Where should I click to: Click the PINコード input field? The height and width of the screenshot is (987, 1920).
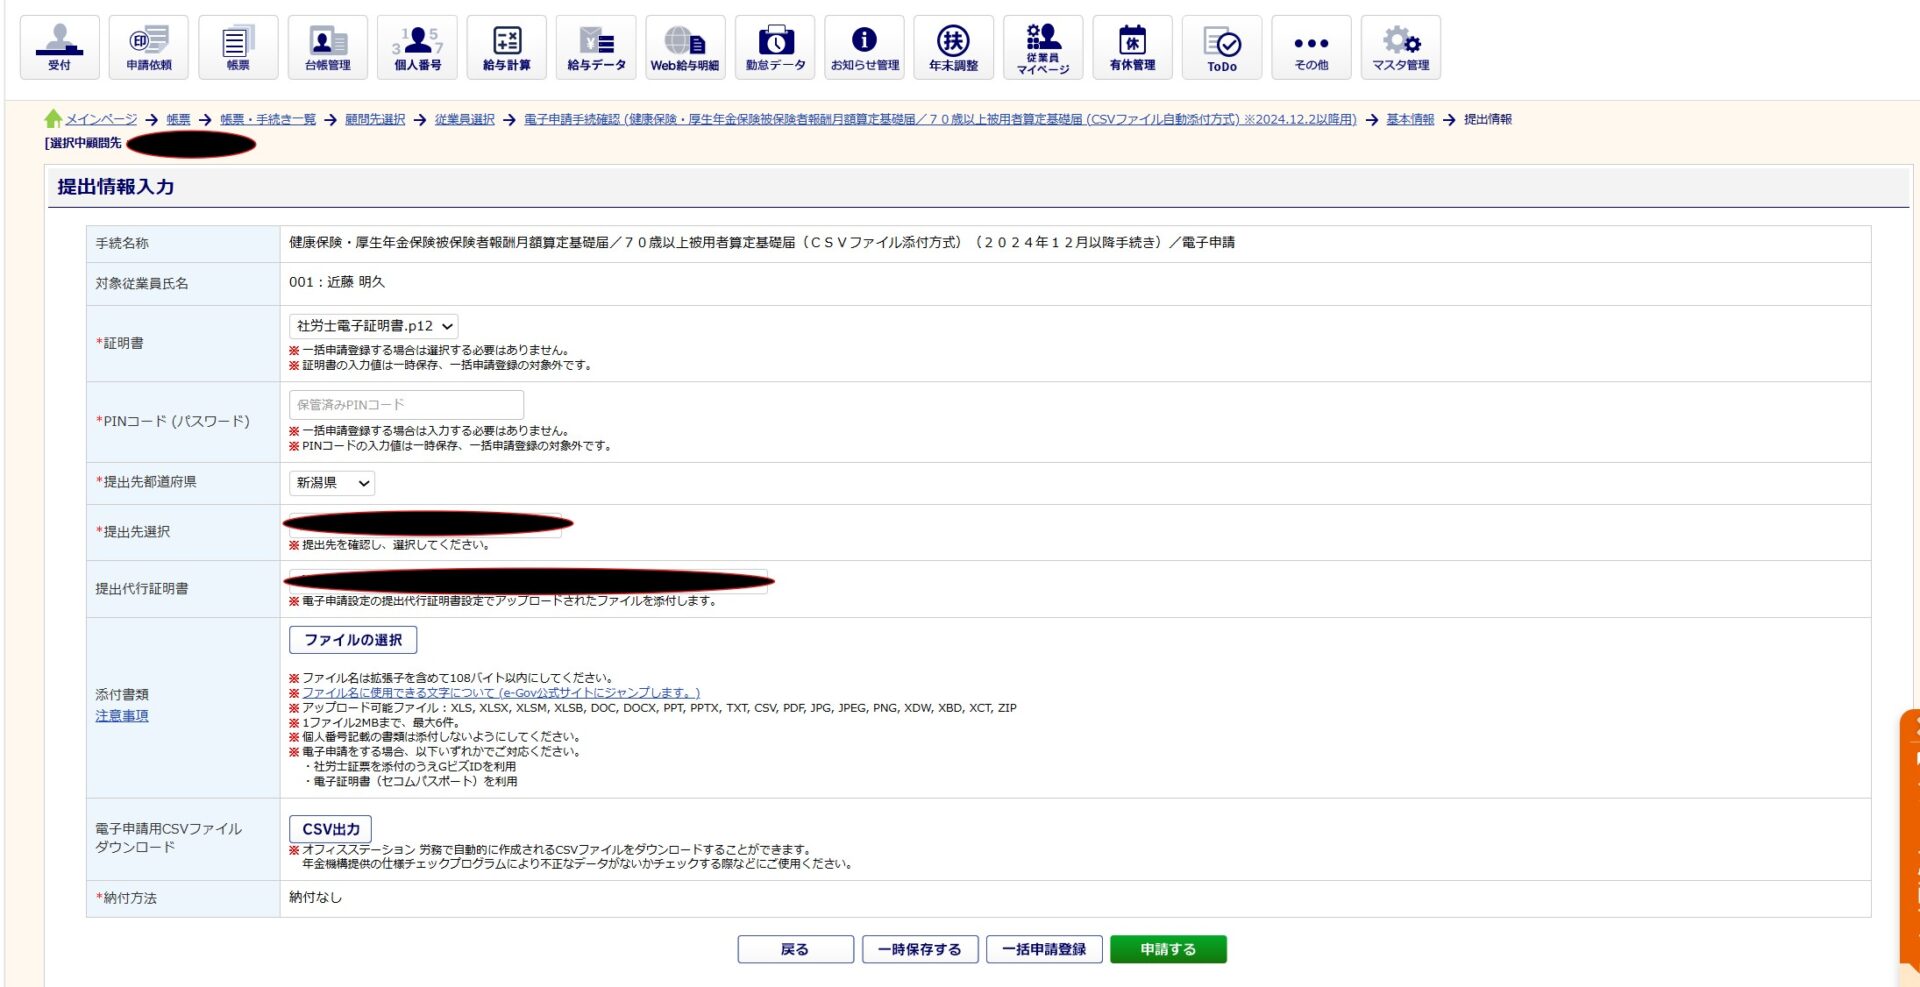tap(406, 405)
